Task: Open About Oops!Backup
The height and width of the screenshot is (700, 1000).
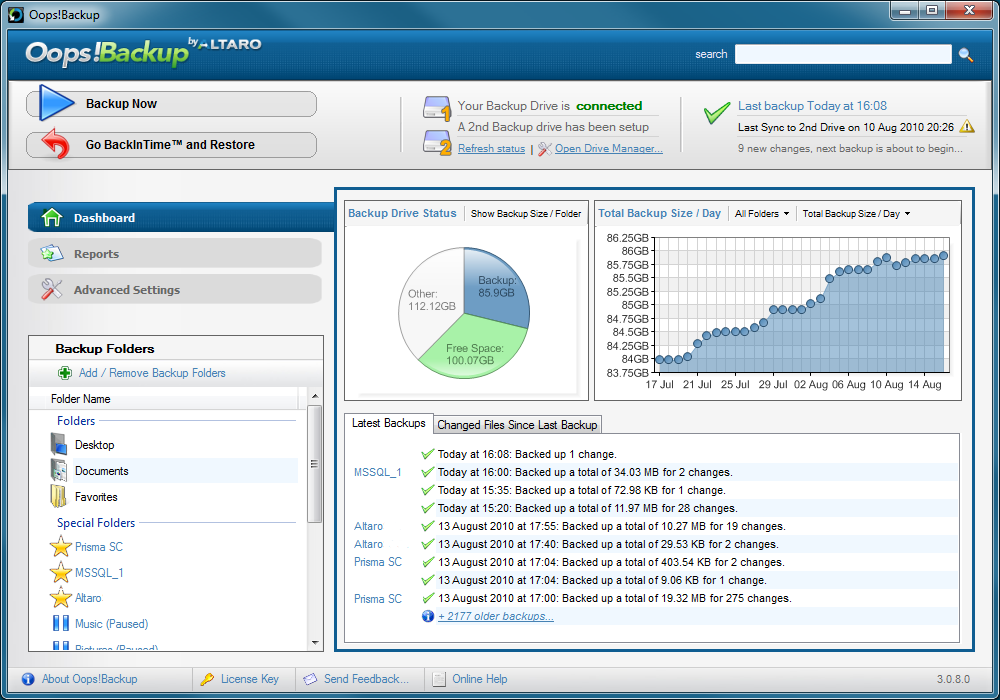Action: tap(89, 679)
